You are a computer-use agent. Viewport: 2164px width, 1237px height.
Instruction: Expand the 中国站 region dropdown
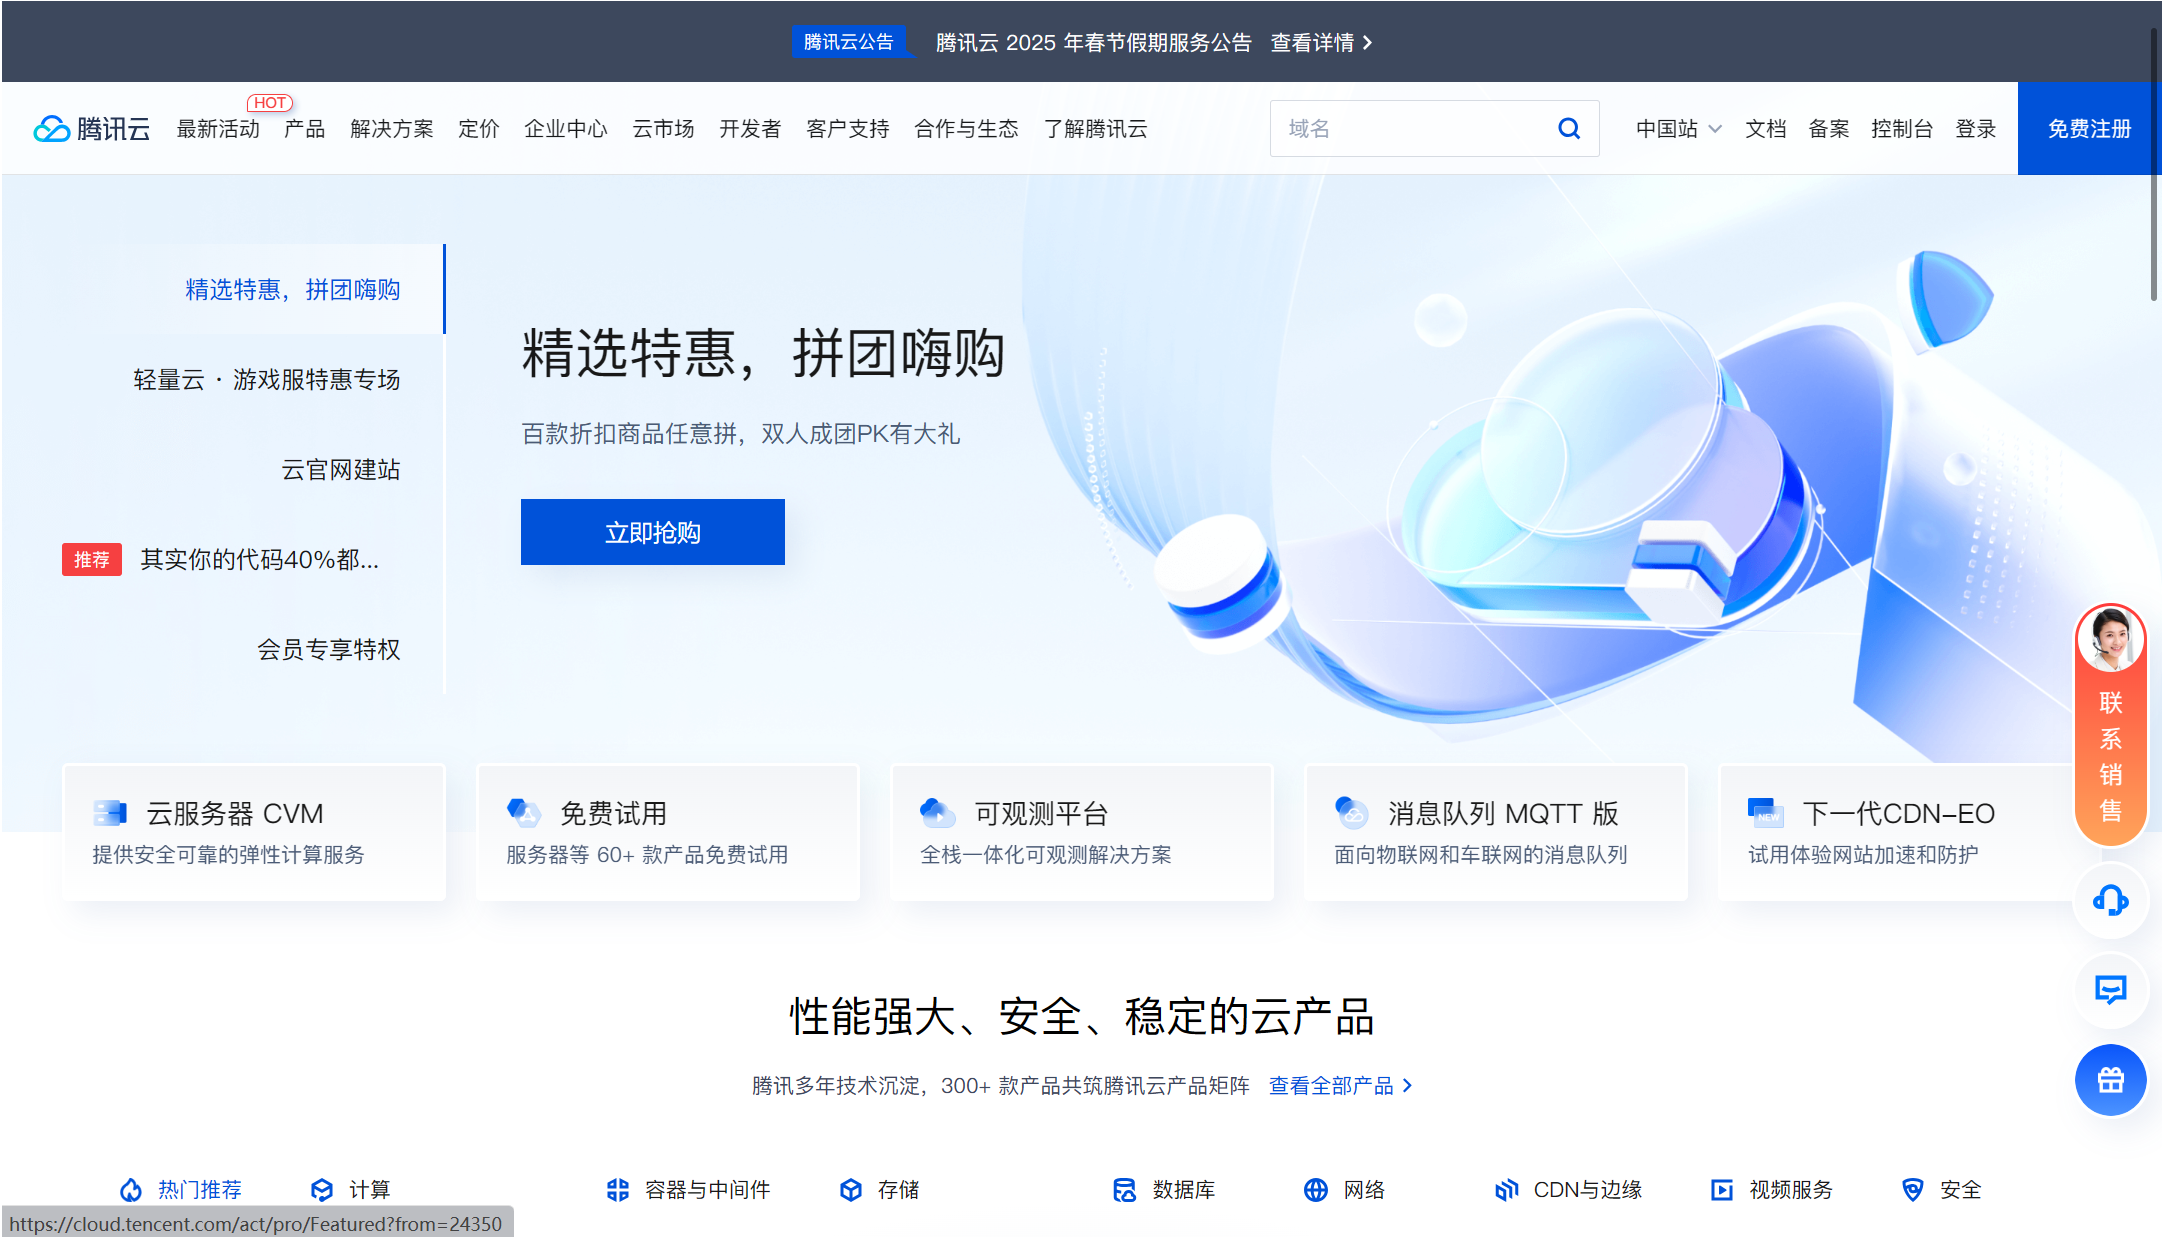pyautogui.click(x=1678, y=128)
